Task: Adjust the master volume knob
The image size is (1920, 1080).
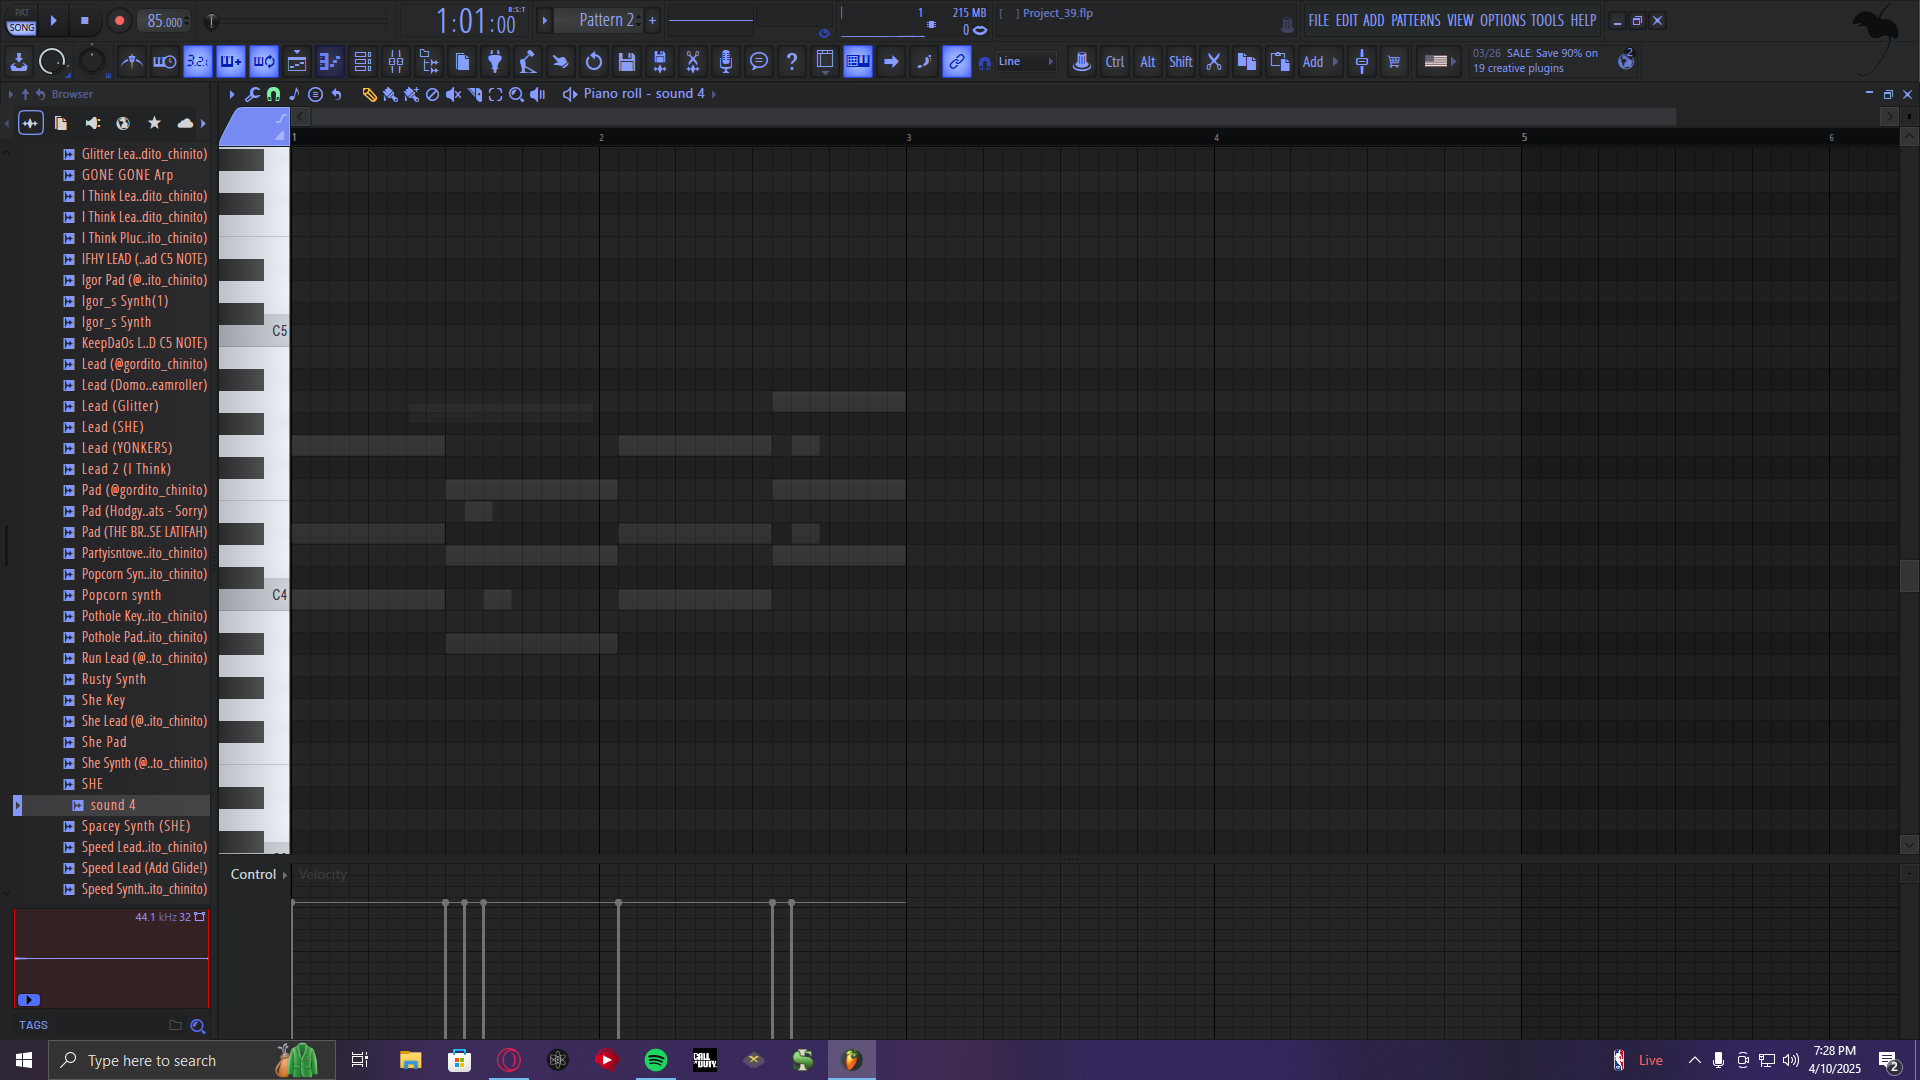Action: pyautogui.click(x=52, y=62)
